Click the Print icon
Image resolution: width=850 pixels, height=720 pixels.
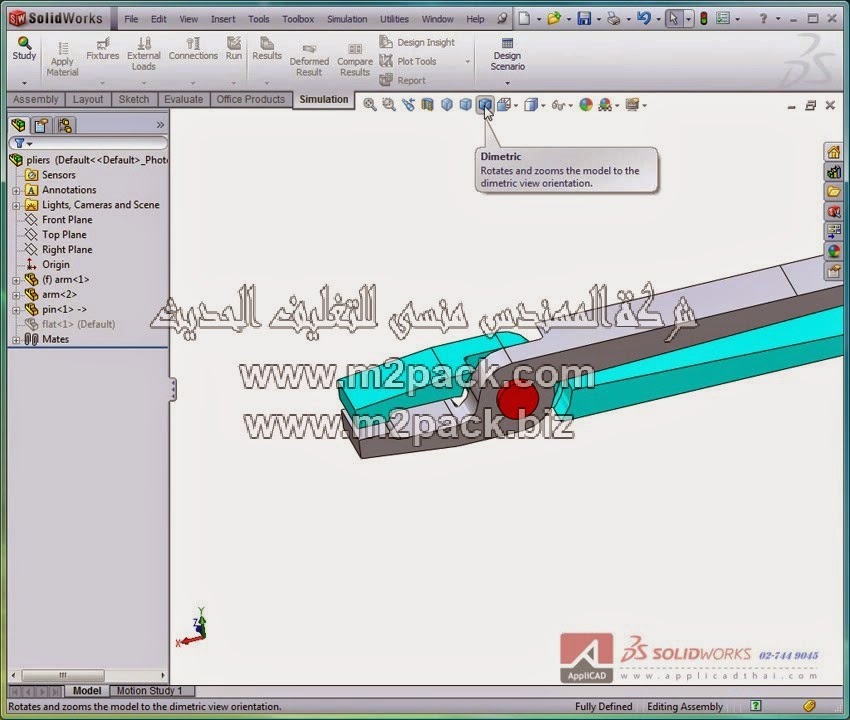tap(614, 19)
